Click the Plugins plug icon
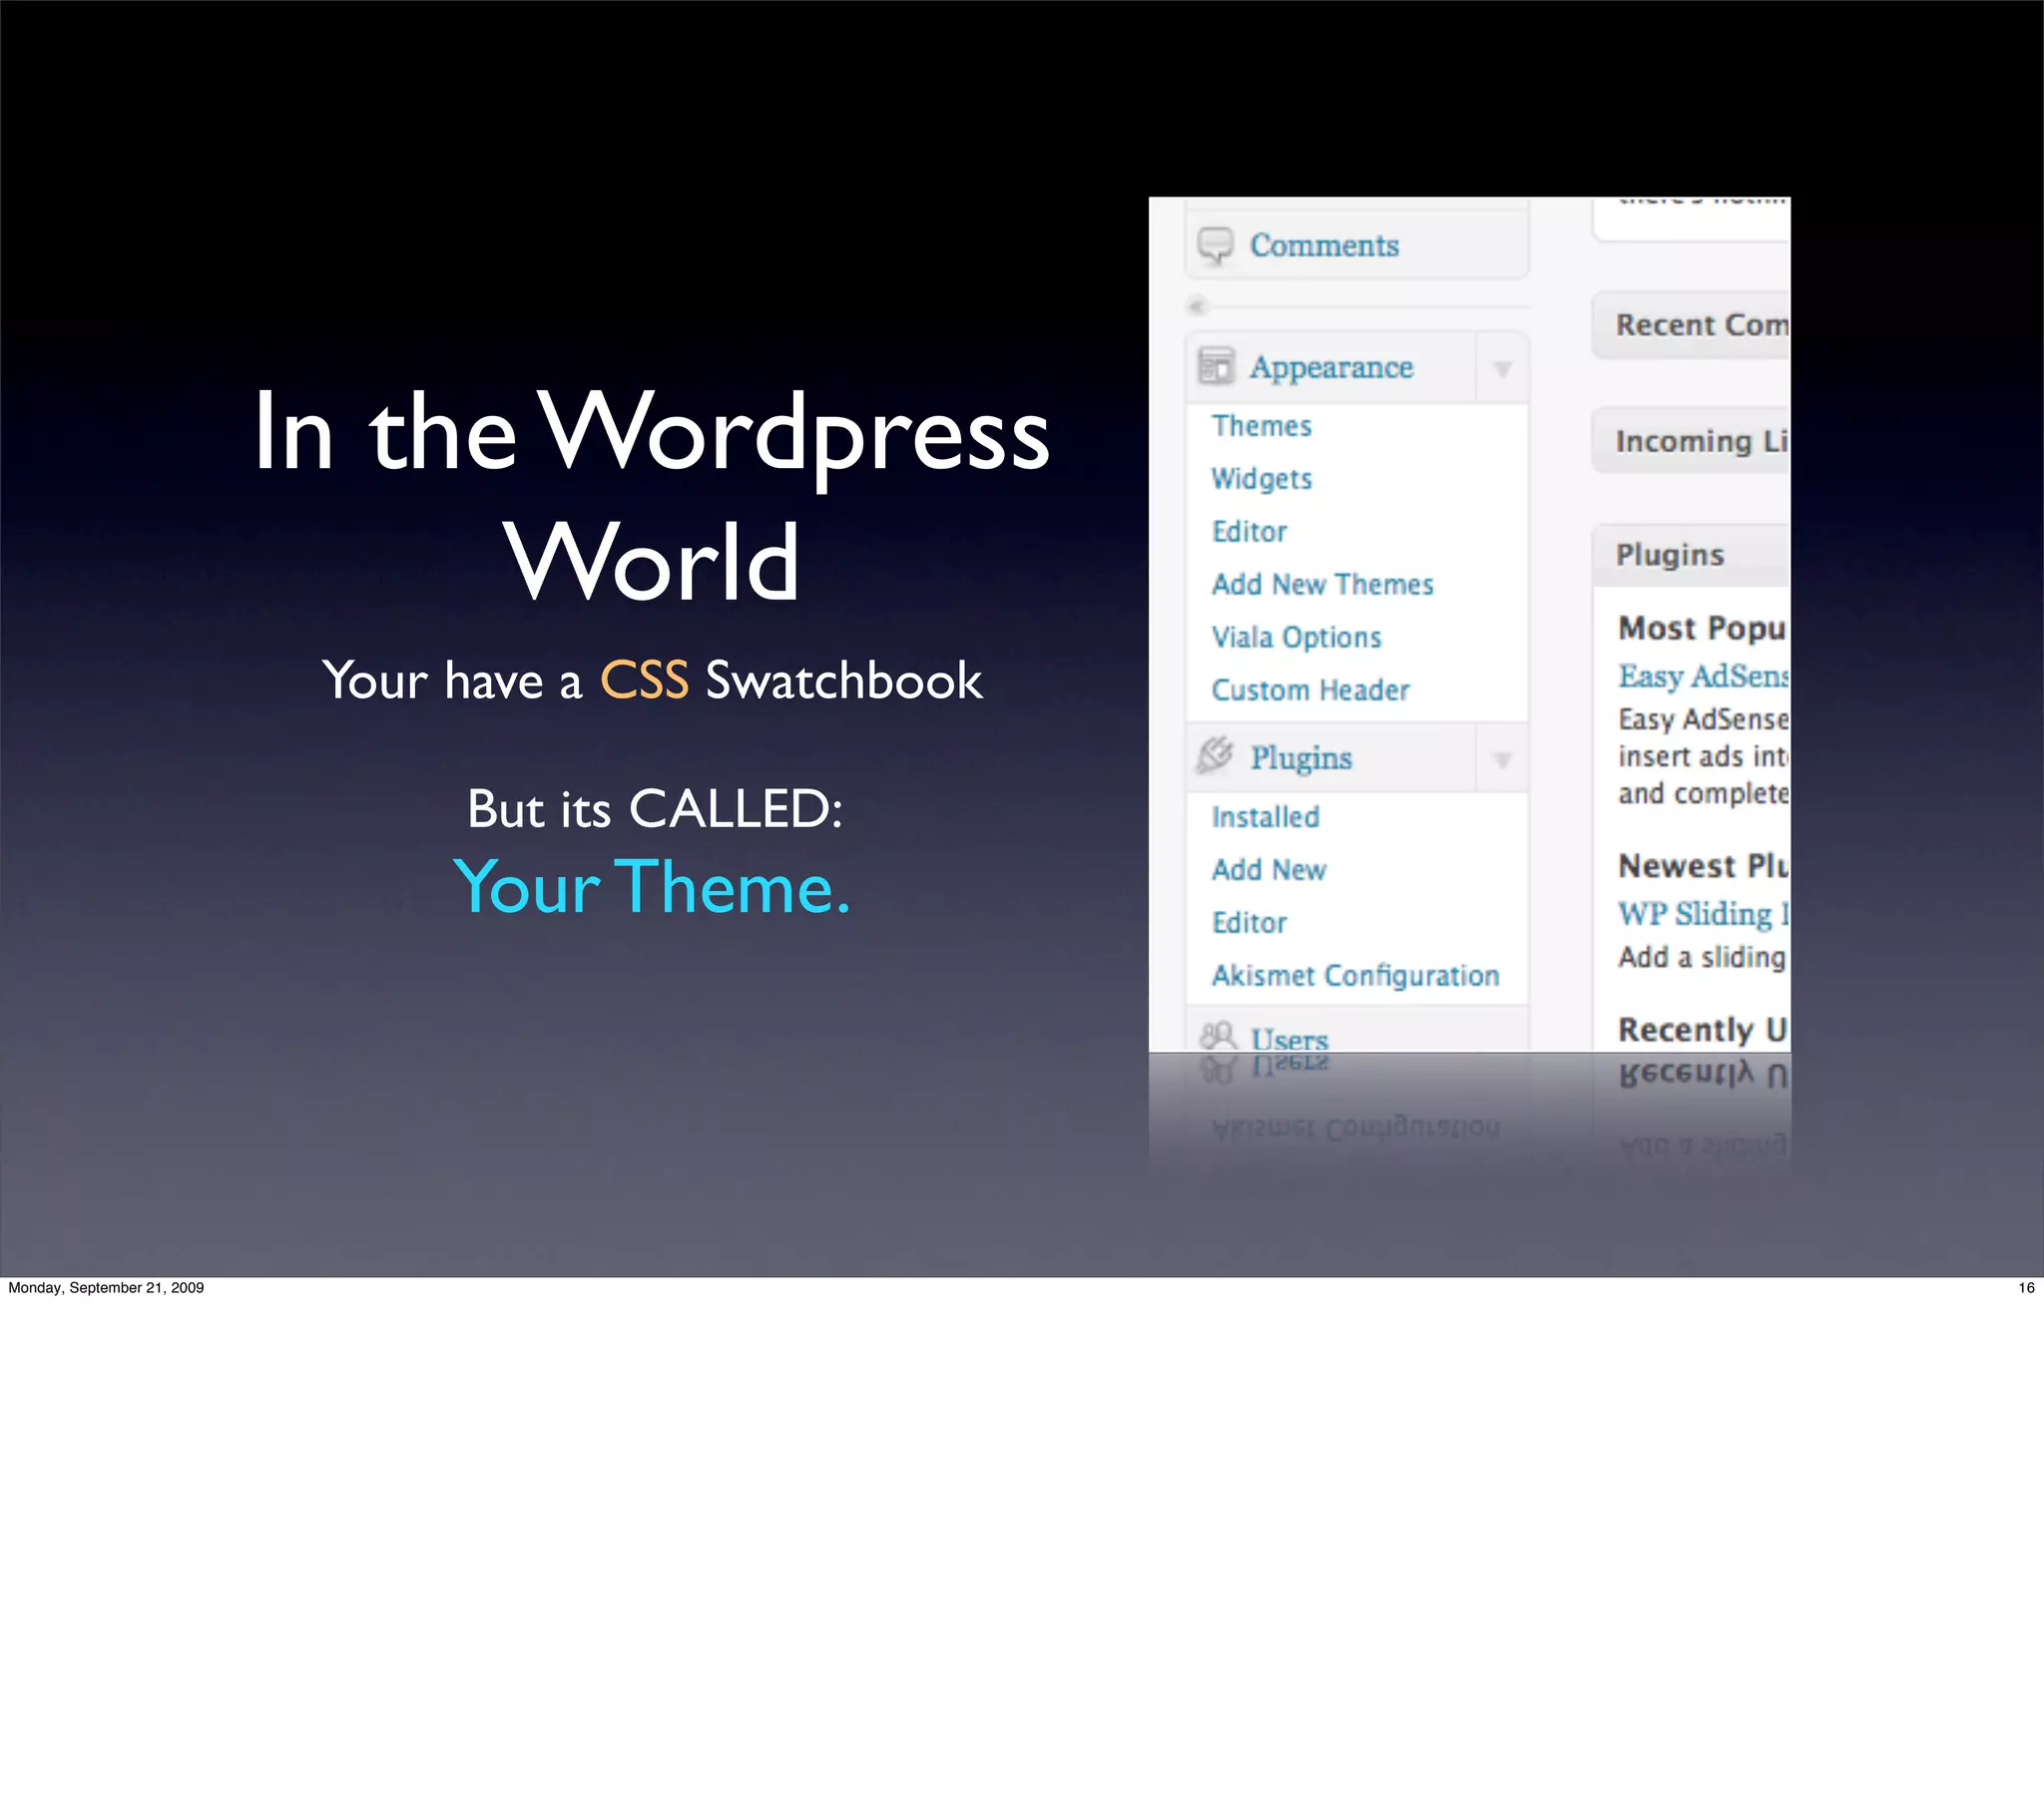2044x1812 pixels. (x=1215, y=756)
